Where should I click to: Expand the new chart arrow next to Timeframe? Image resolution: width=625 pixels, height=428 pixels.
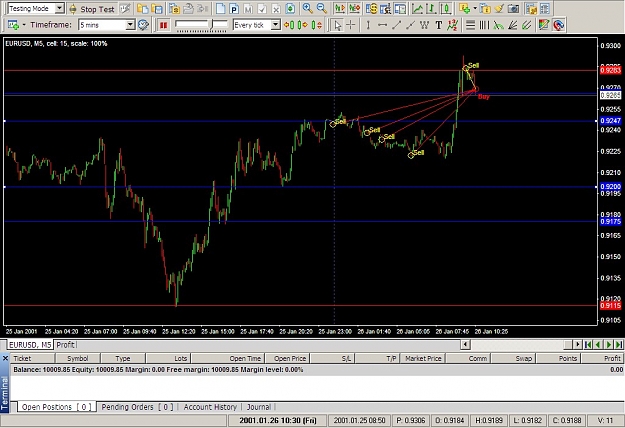24,25
